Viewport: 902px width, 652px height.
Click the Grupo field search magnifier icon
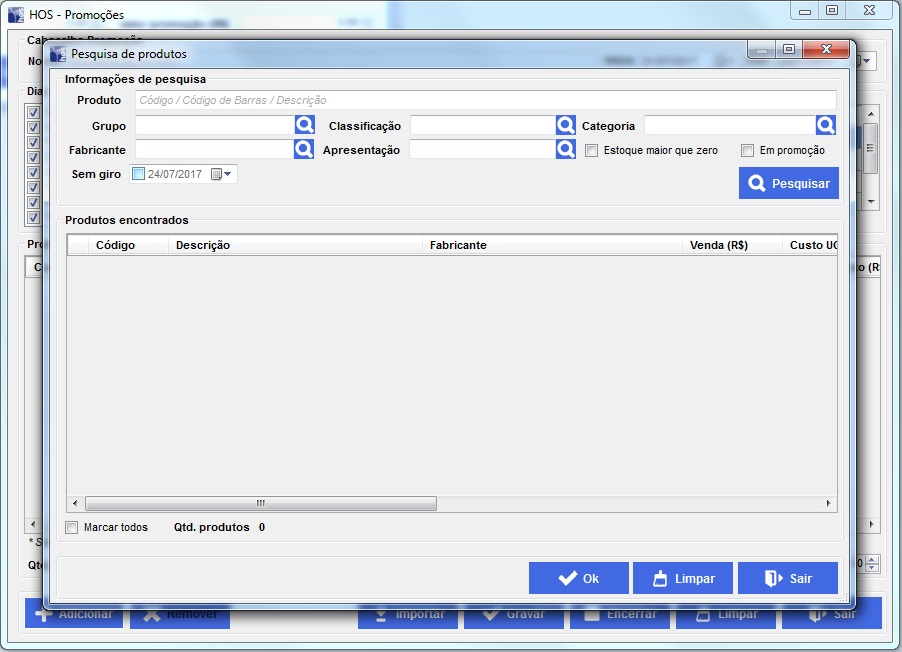pyautogui.click(x=304, y=125)
